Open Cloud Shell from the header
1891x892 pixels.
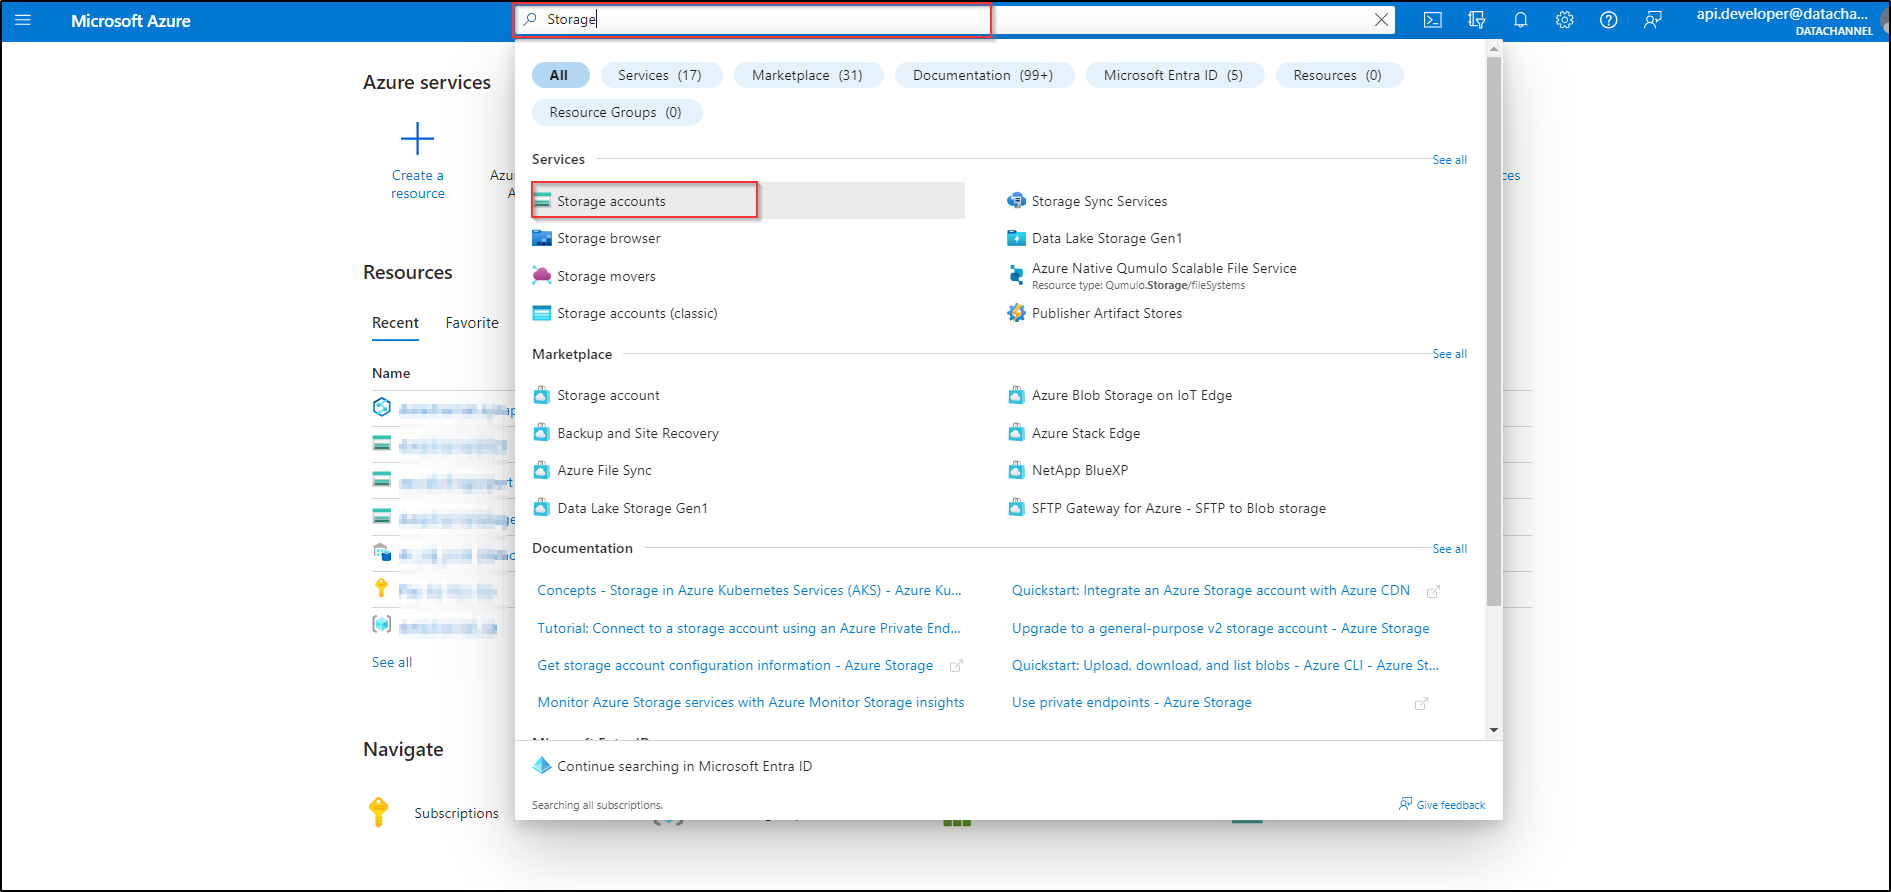click(x=1432, y=20)
